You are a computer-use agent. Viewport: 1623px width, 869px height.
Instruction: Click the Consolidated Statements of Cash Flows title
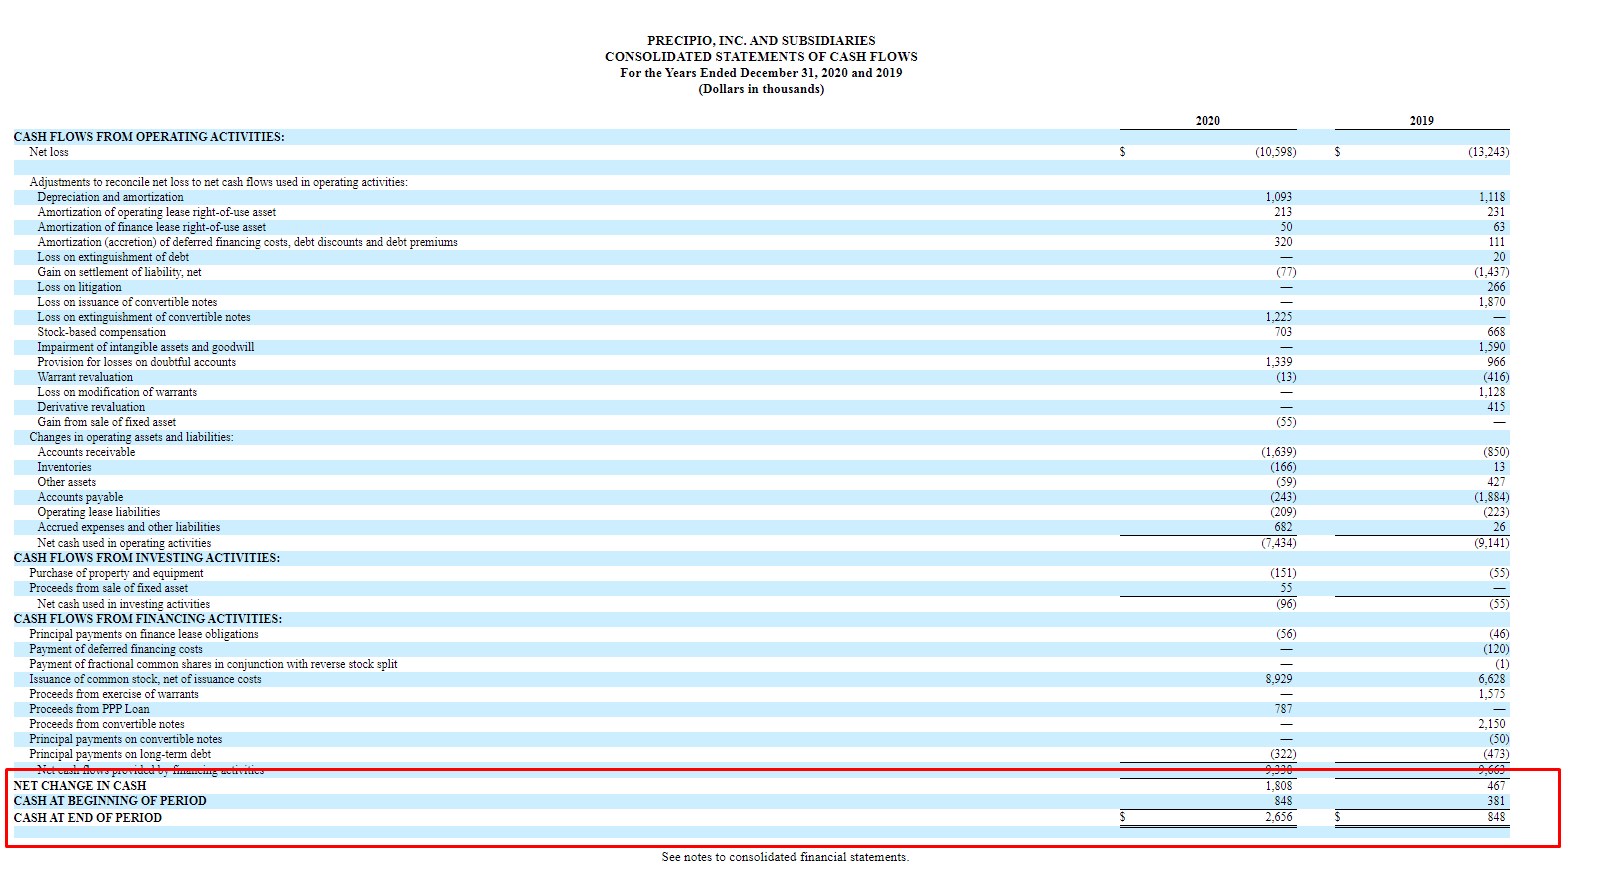pos(760,57)
